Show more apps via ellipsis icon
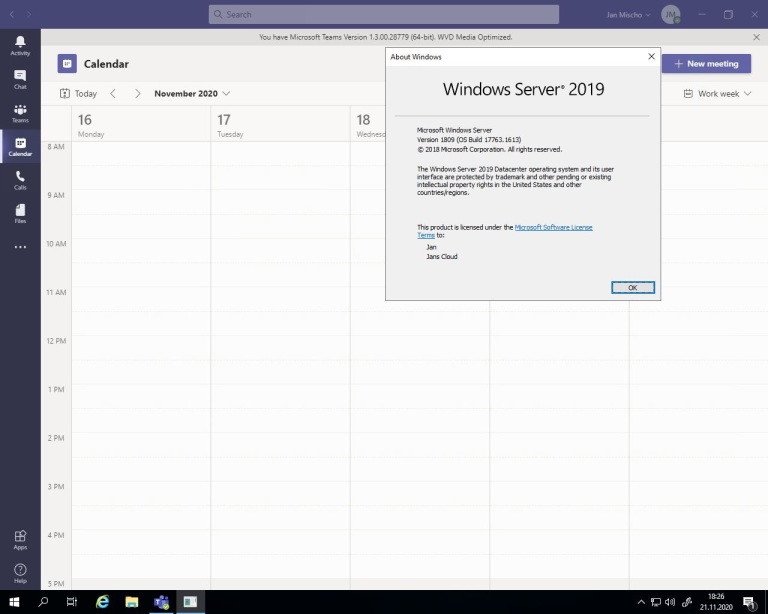 click(x=20, y=247)
